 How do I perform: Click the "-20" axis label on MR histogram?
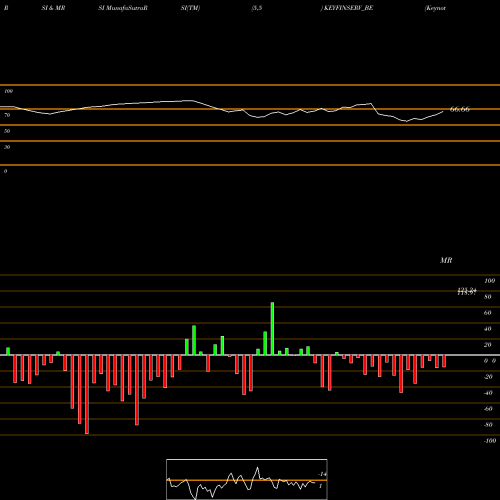tap(488, 377)
